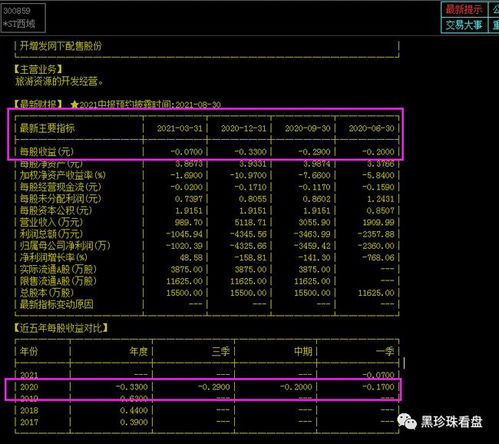
Task: Click the 3055.90 revenue value
Action: tap(315, 223)
